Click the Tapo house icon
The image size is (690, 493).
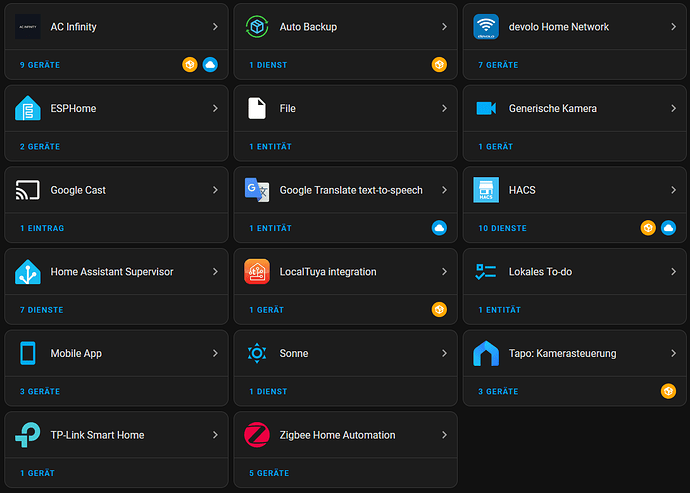point(486,353)
